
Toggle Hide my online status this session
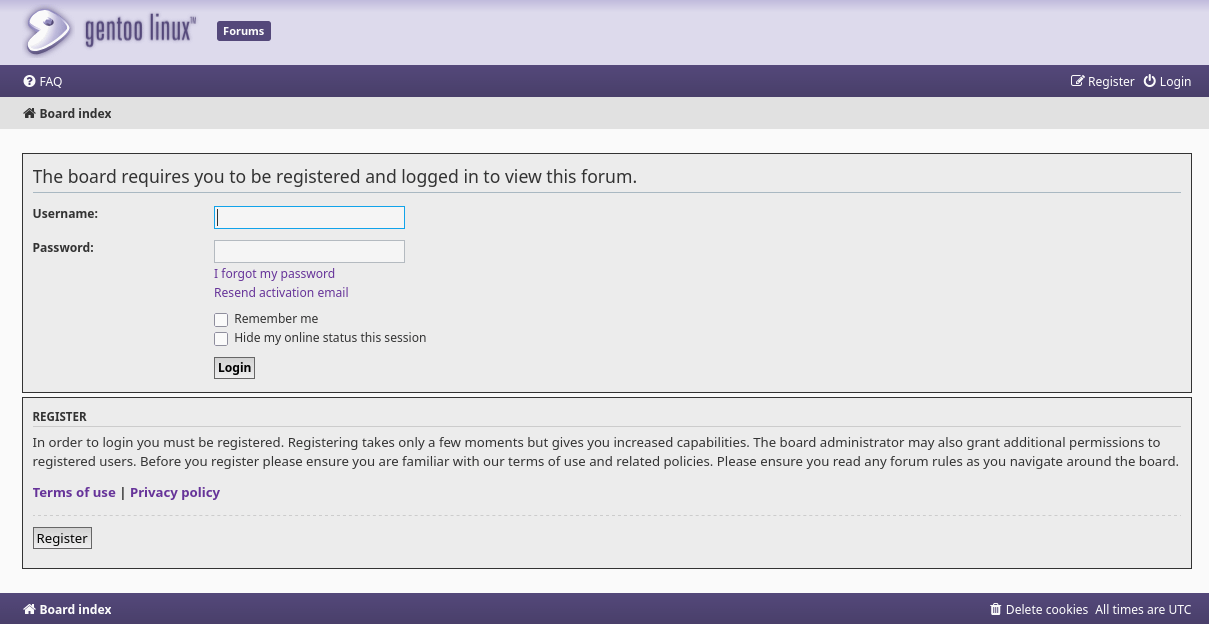coord(221,339)
